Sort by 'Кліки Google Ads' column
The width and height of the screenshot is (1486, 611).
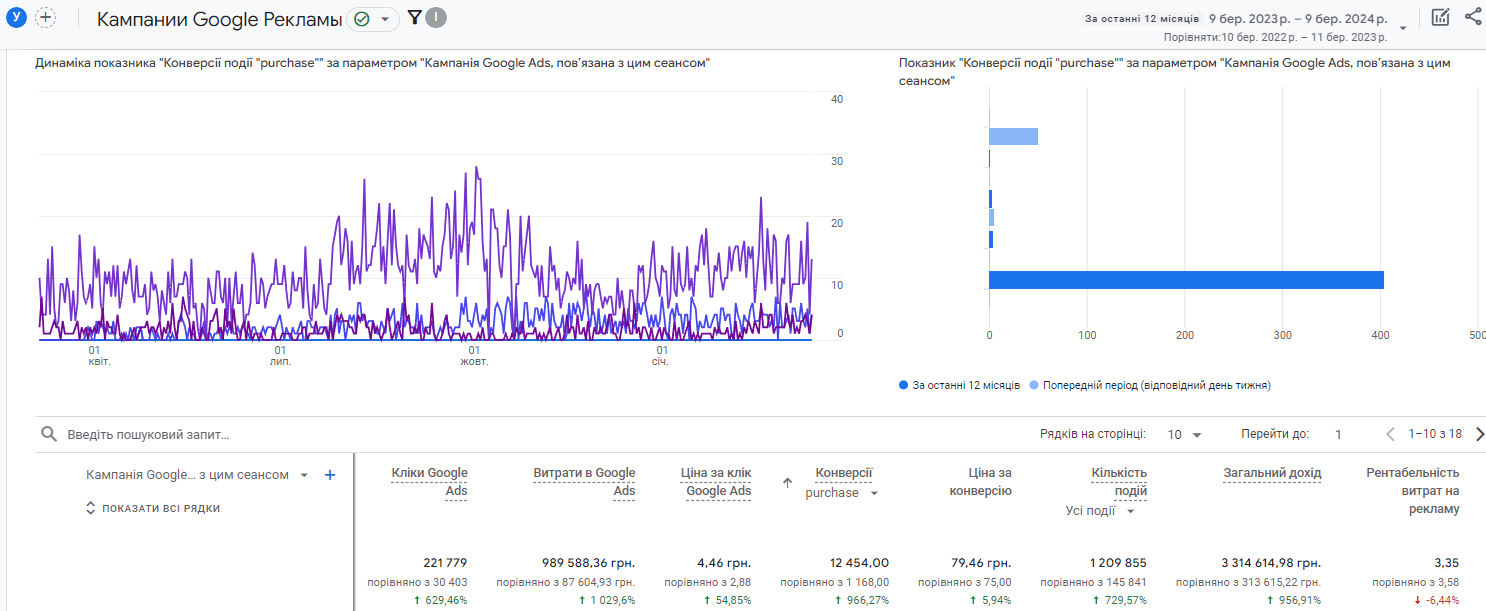(429, 482)
